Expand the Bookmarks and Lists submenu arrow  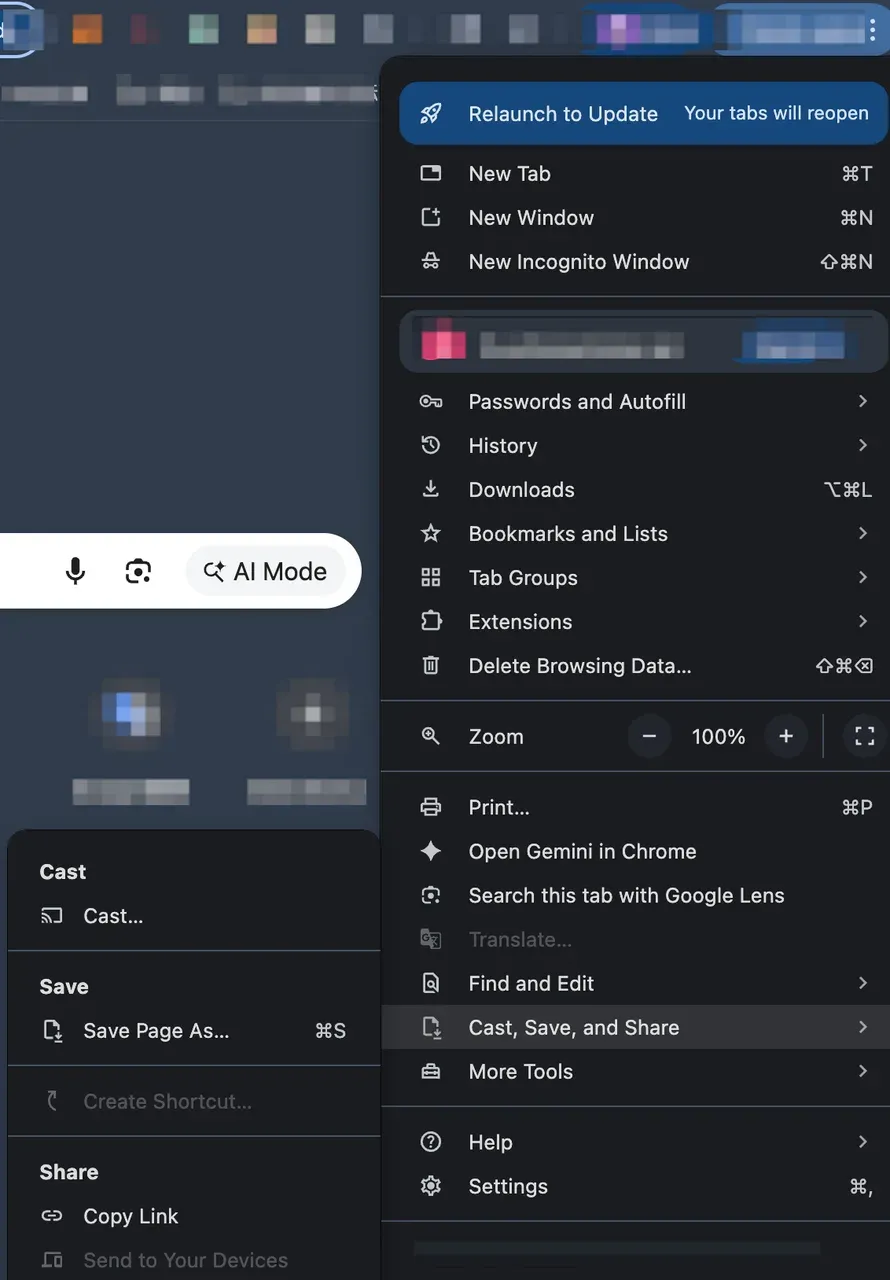[x=862, y=534]
